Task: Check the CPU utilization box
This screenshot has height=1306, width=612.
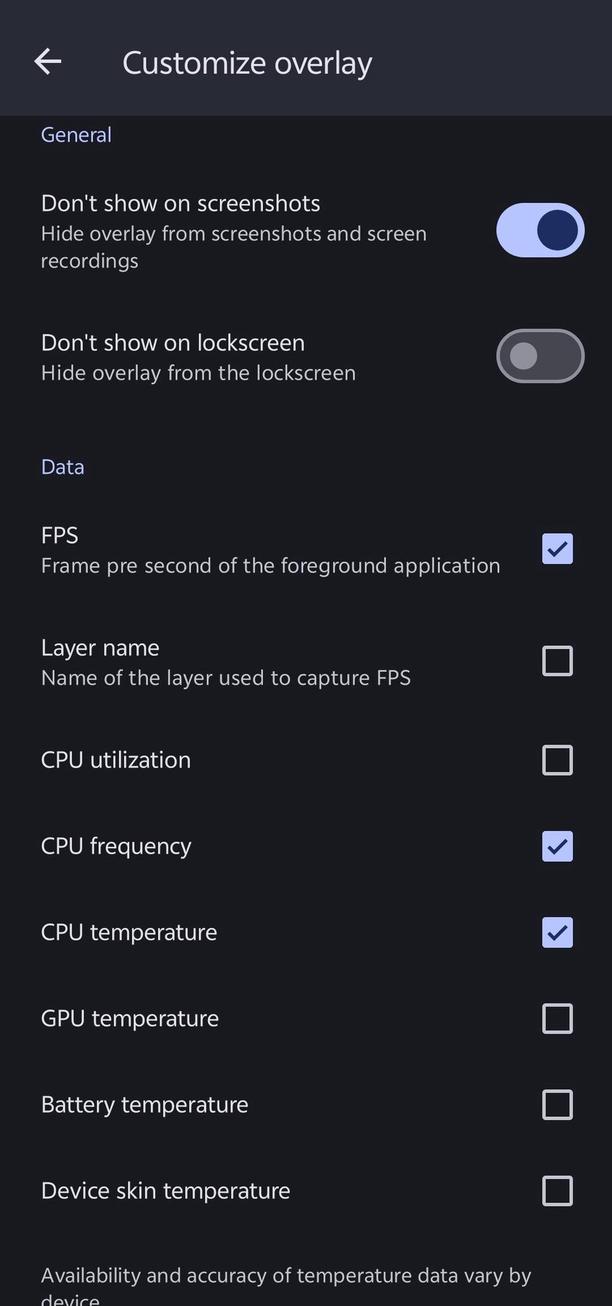Action: click(x=557, y=760)
